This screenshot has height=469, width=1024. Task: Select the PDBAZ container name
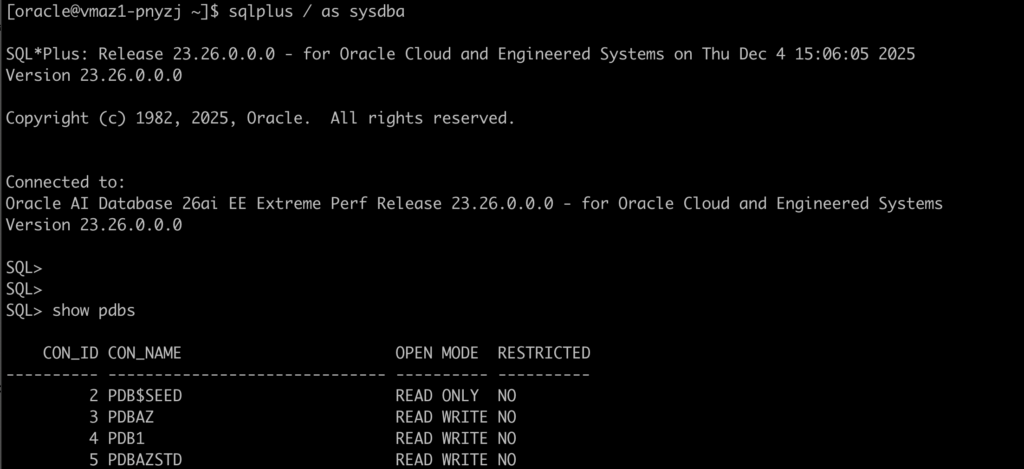pos(130,417)
